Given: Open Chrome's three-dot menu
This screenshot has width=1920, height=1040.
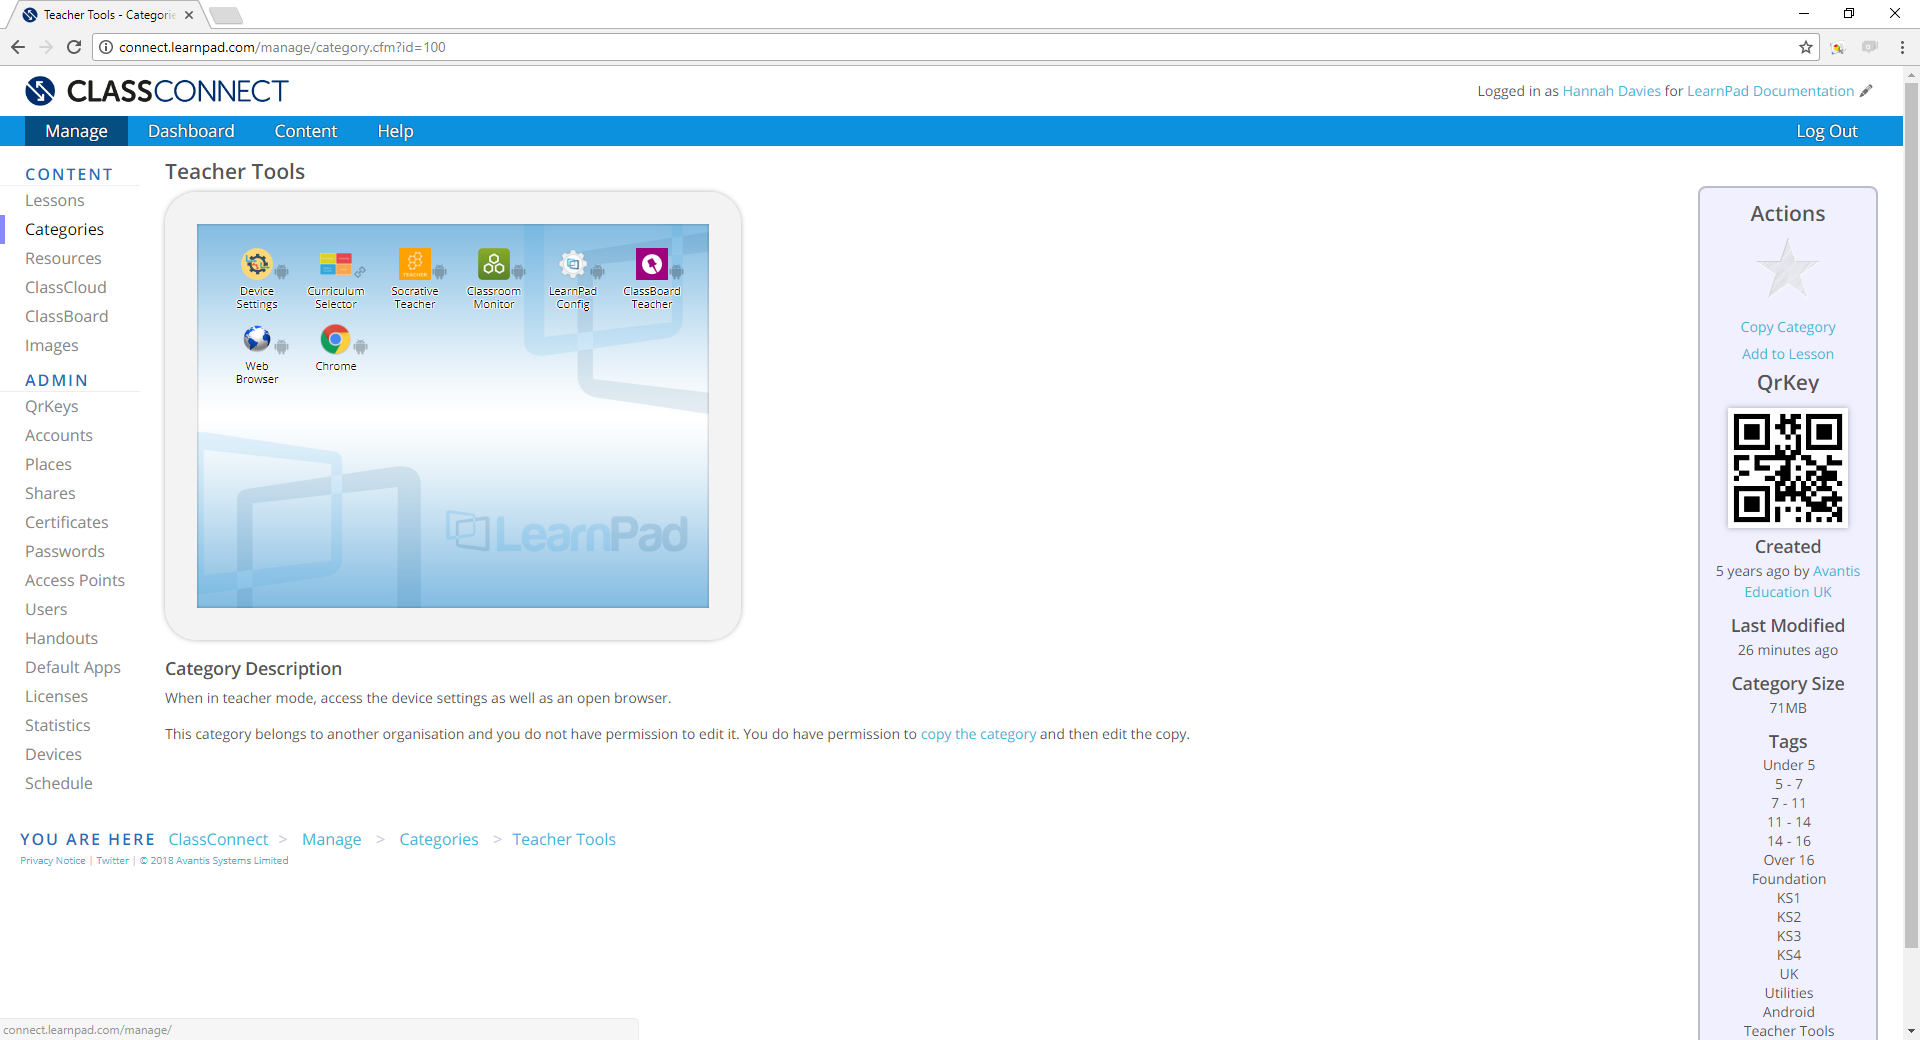Looking at the screenshot, I should click(x=1902, y=47).
